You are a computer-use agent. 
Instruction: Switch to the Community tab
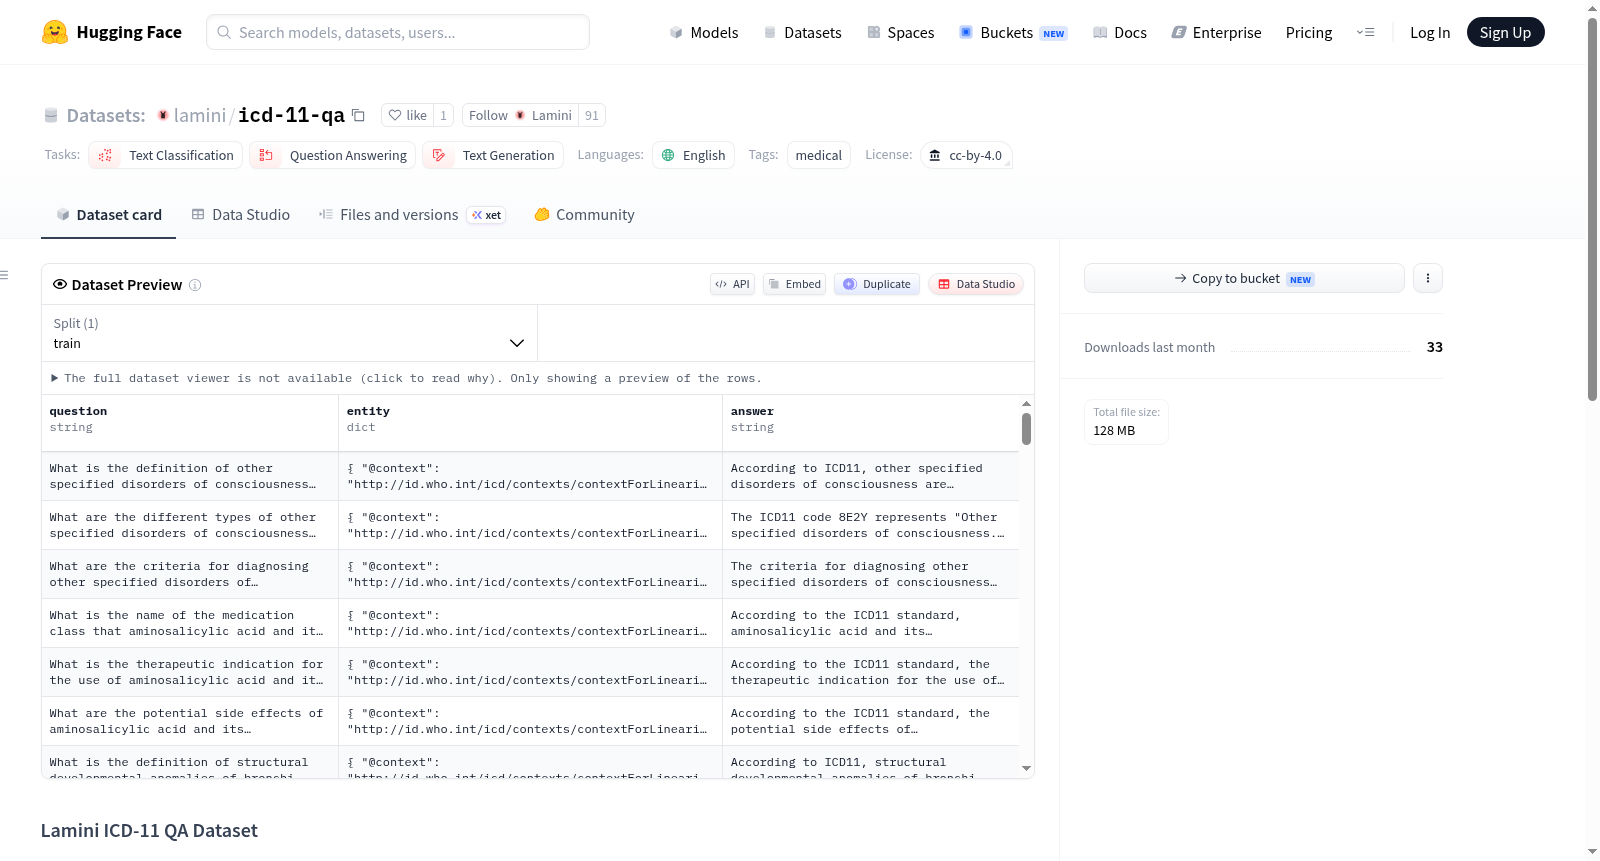pyautogui.click(x=584, y=215)
